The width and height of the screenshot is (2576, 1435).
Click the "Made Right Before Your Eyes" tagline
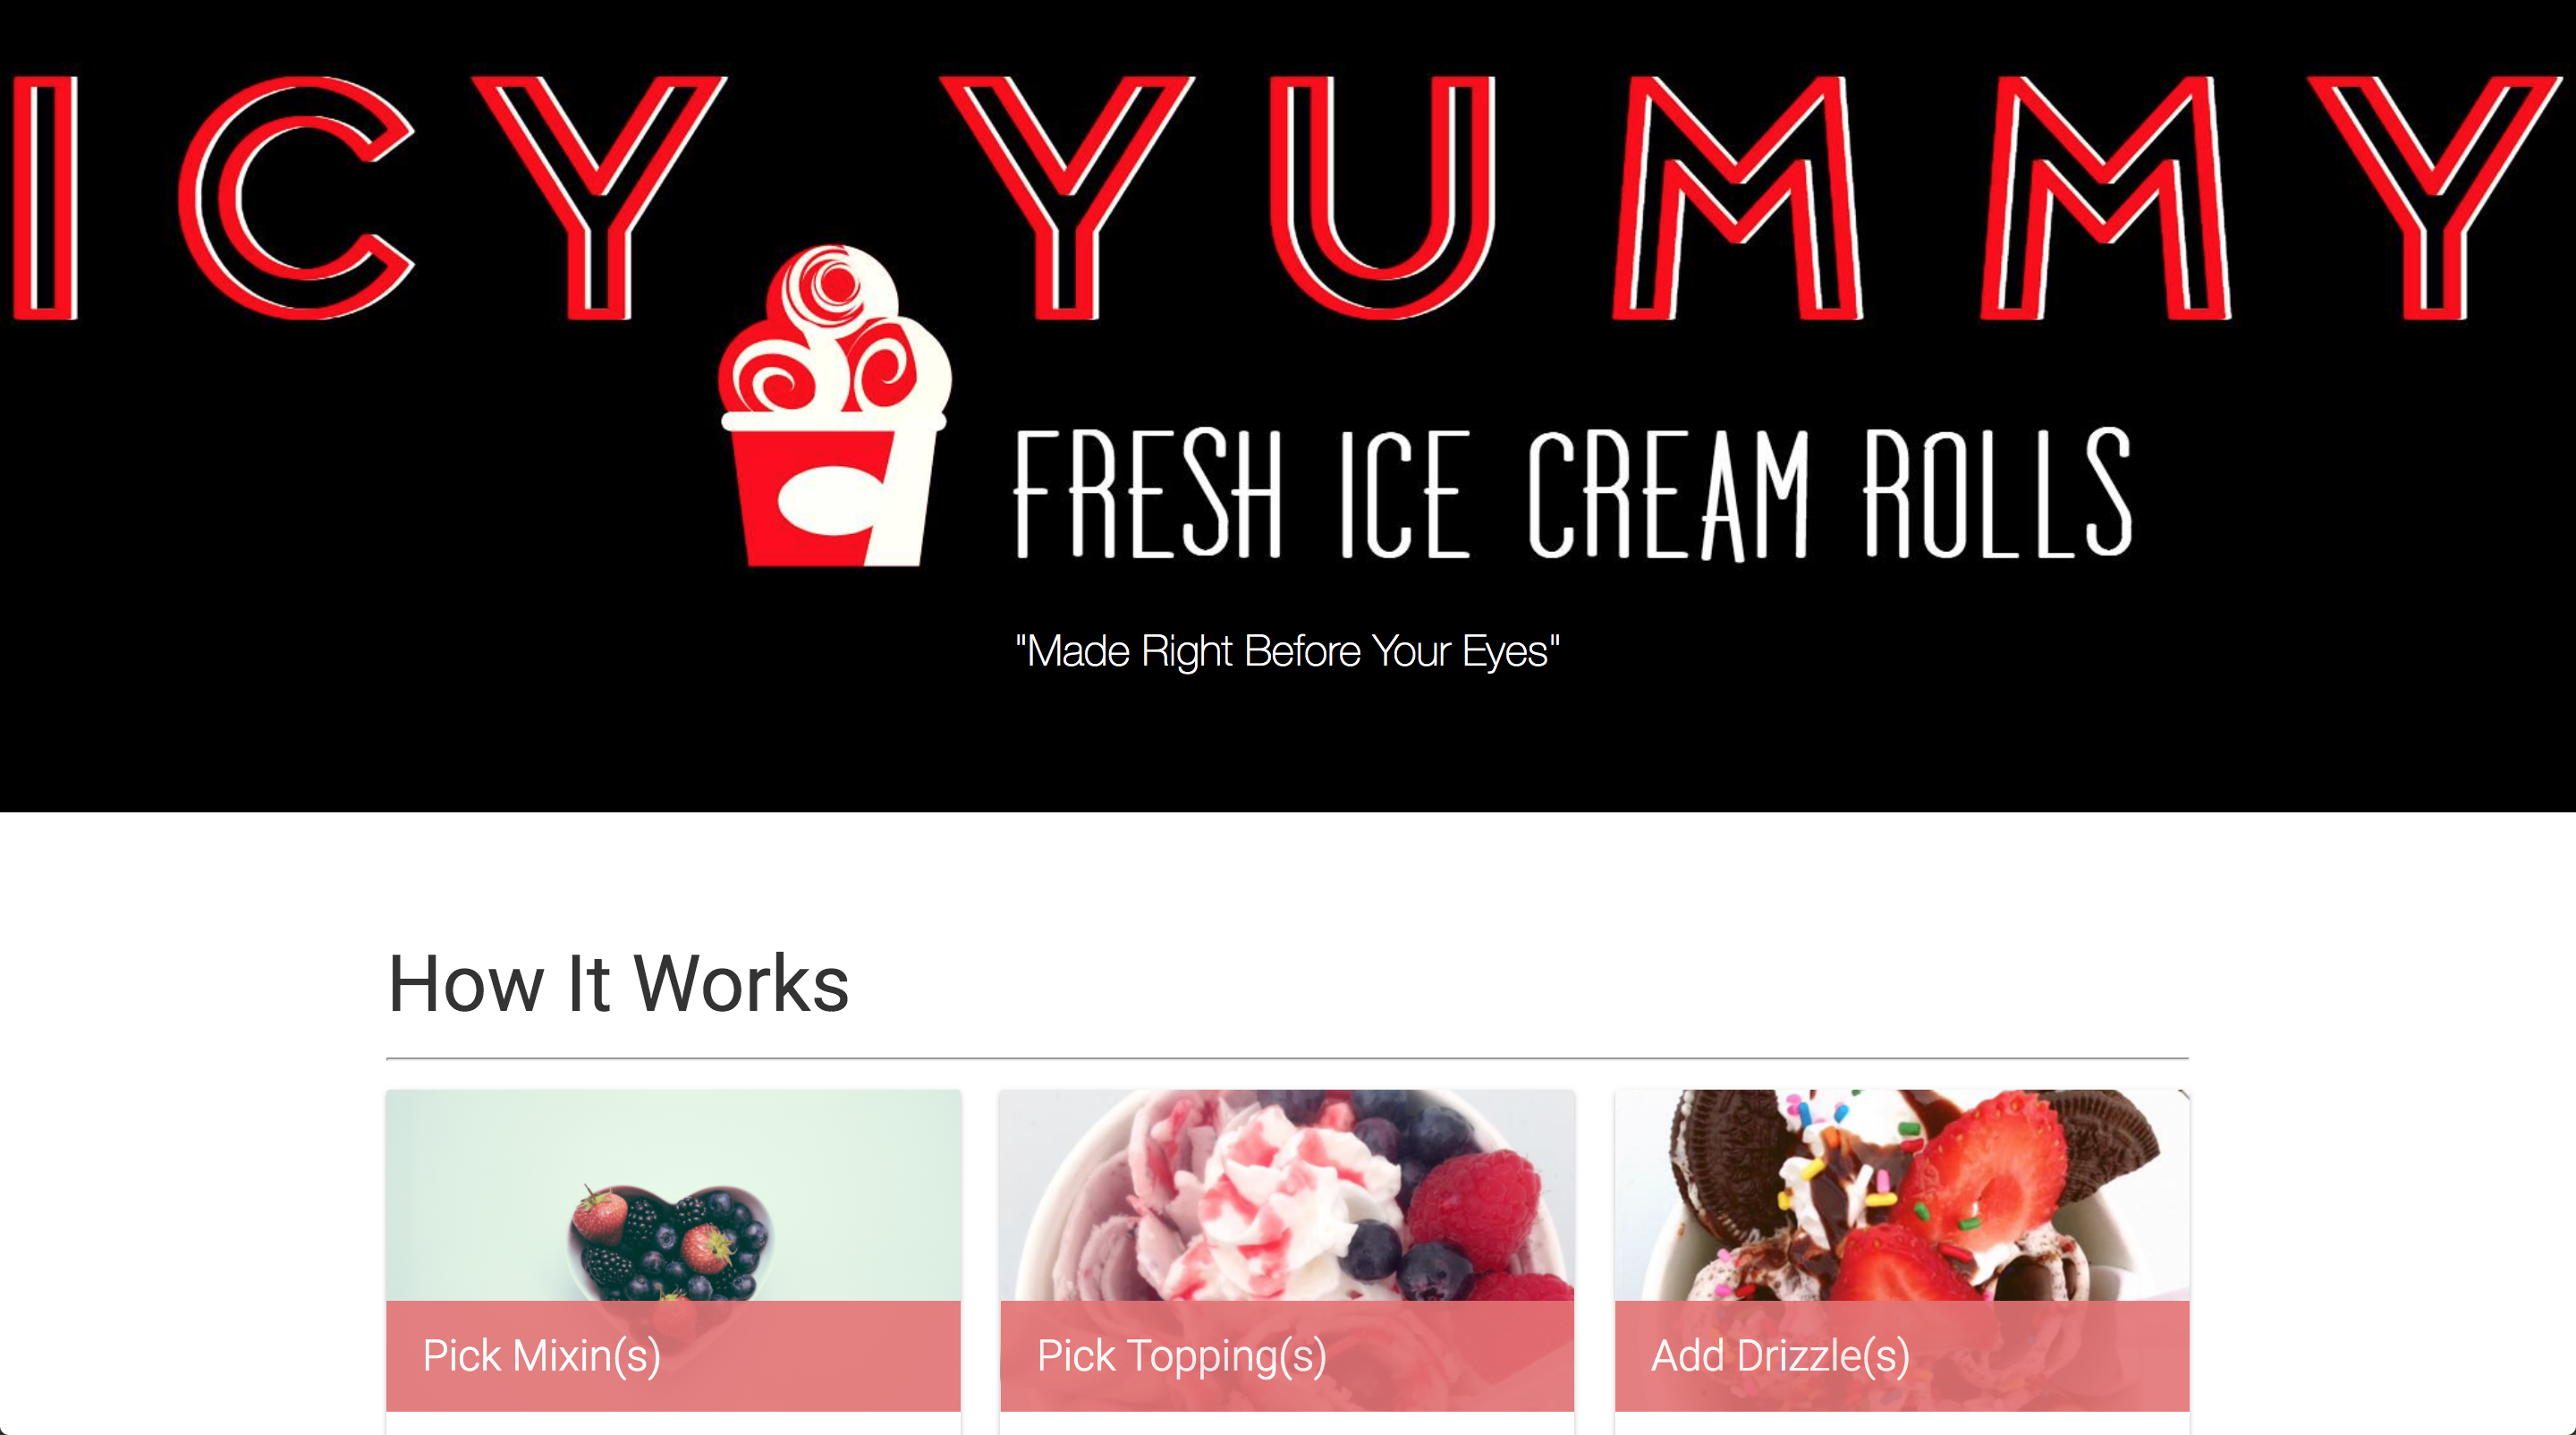click(1287, 651)
